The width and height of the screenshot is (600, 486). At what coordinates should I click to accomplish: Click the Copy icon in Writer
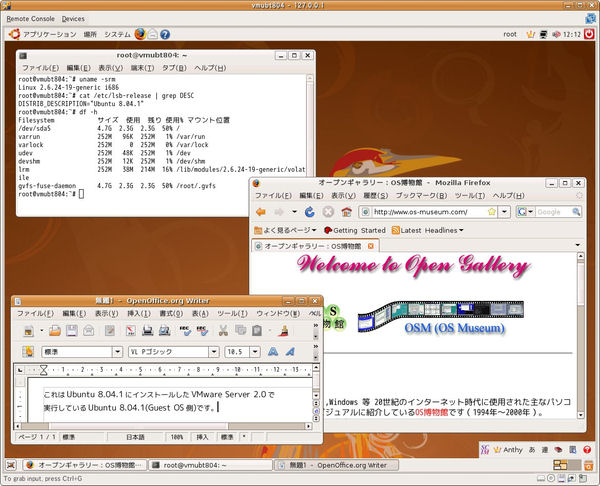(240, 331)
